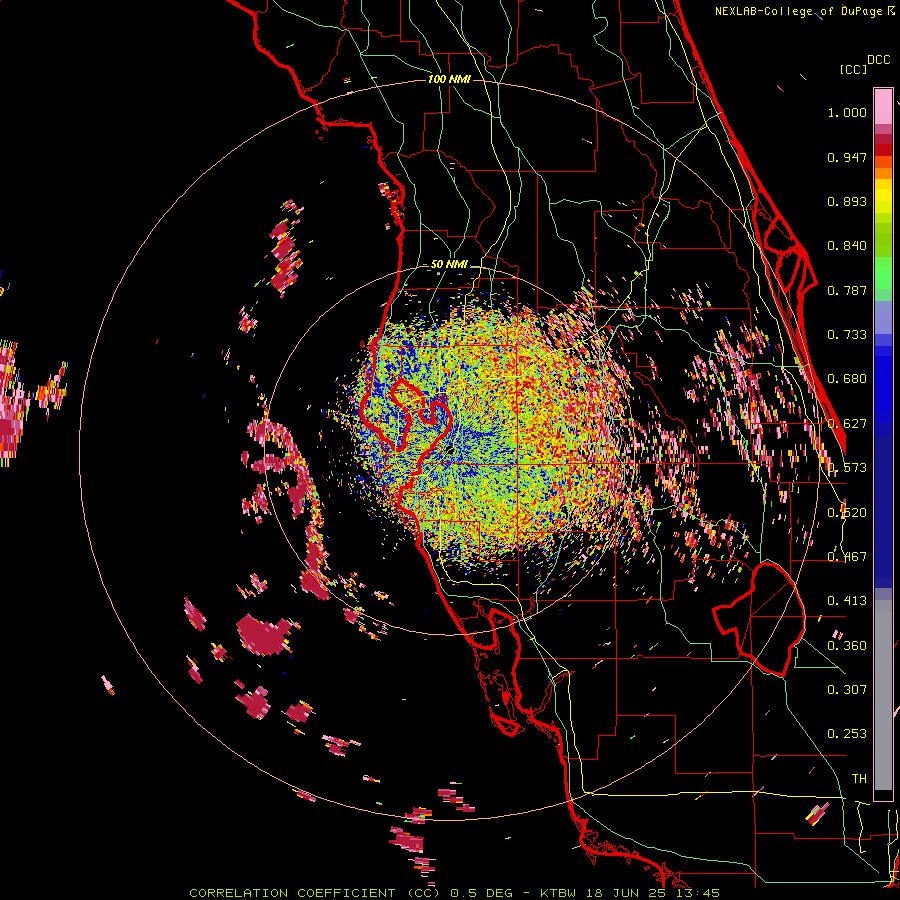Select the 0.573 color scale value
The width and height of the screenshot is (900, 900).
847,468
